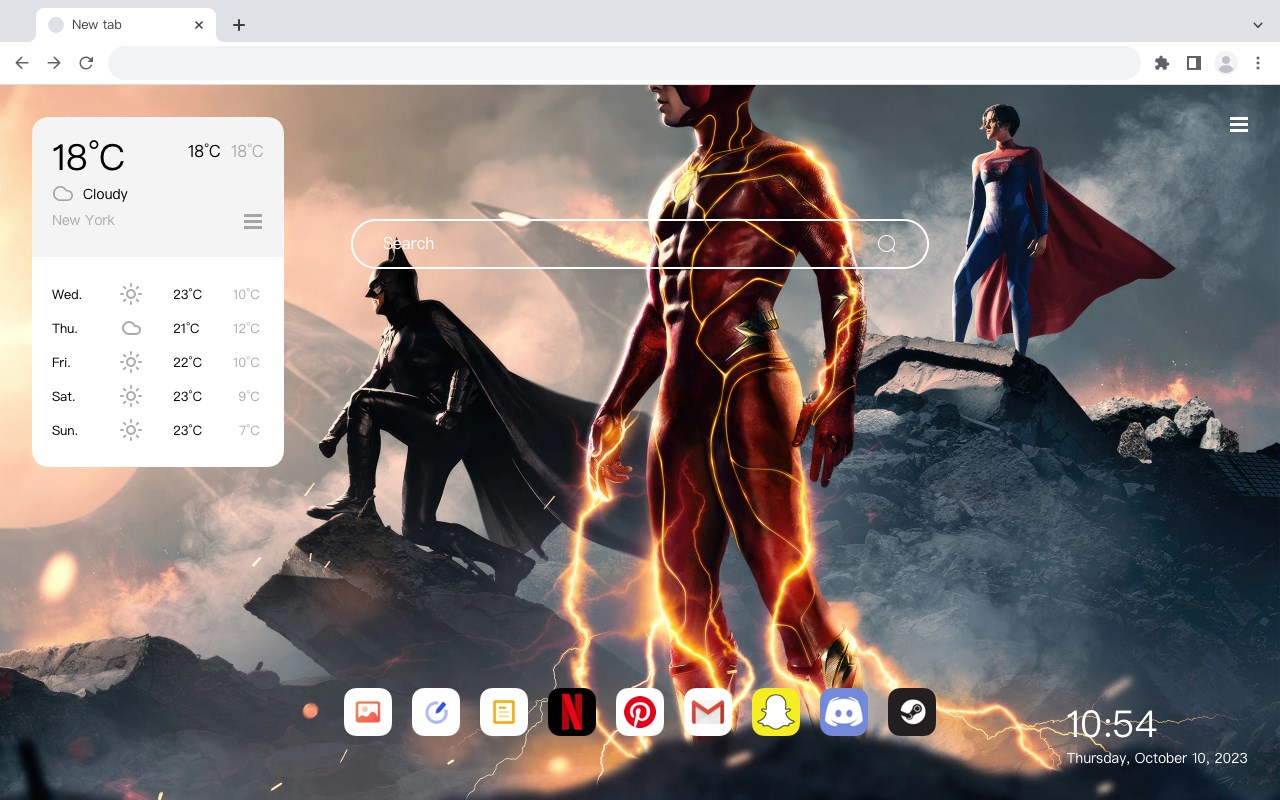The width and height of the screenshot is (1280, 800).
Task: Open the hamburger menu on the wallpaper page
Action: pos(1239,125)
